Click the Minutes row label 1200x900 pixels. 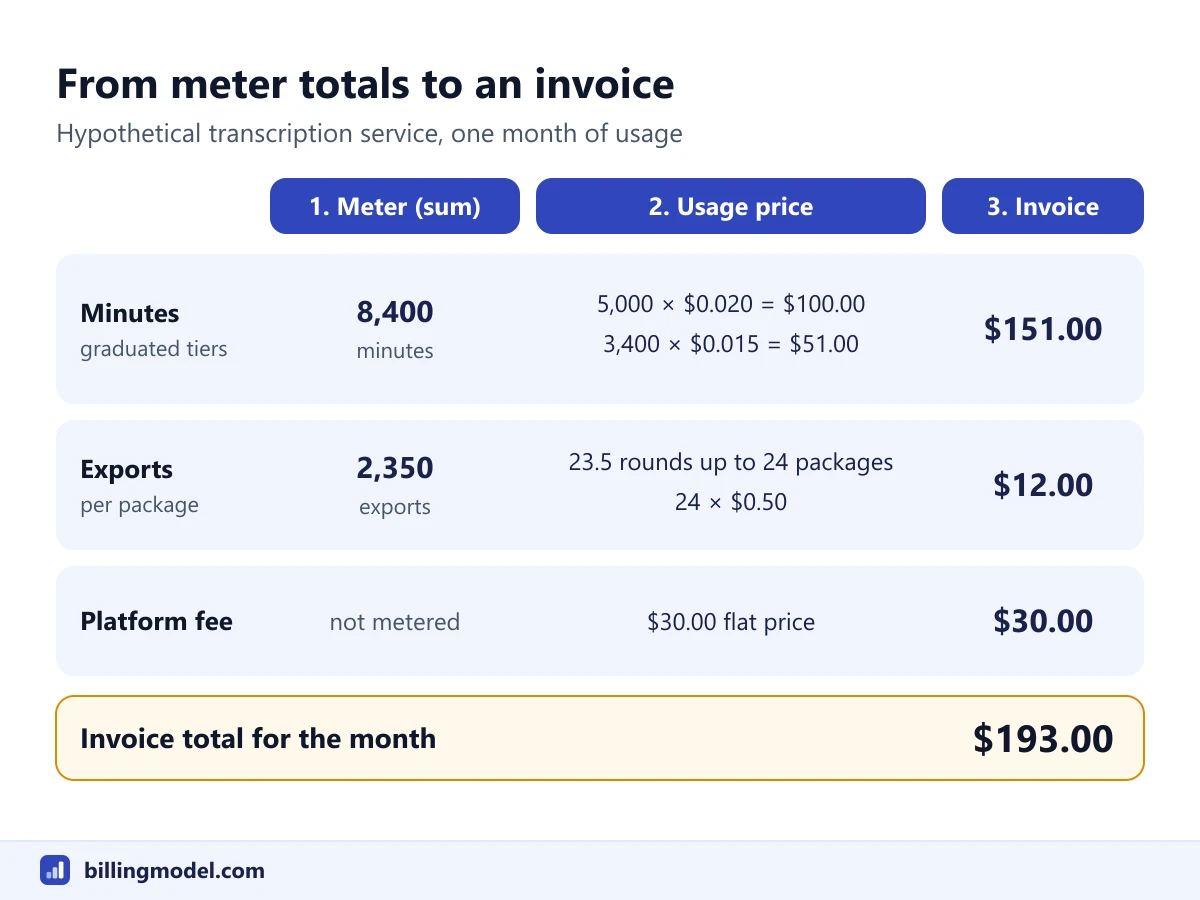[130, 313]
